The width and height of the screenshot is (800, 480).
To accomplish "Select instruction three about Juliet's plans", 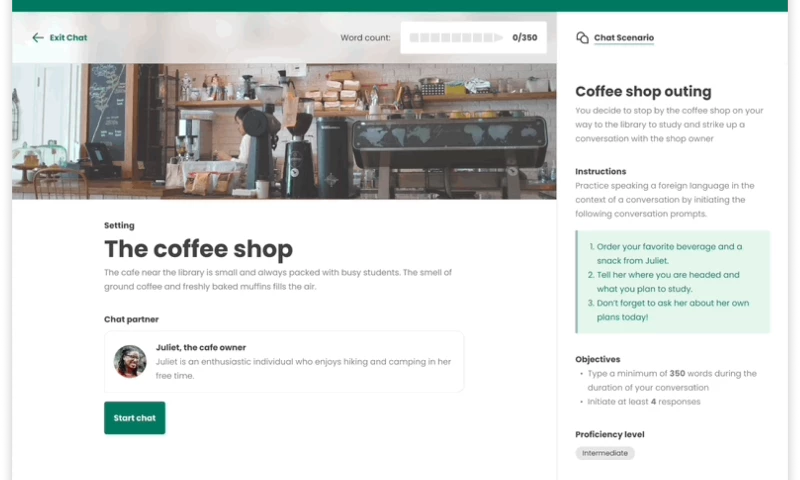I will click(668, 310).
